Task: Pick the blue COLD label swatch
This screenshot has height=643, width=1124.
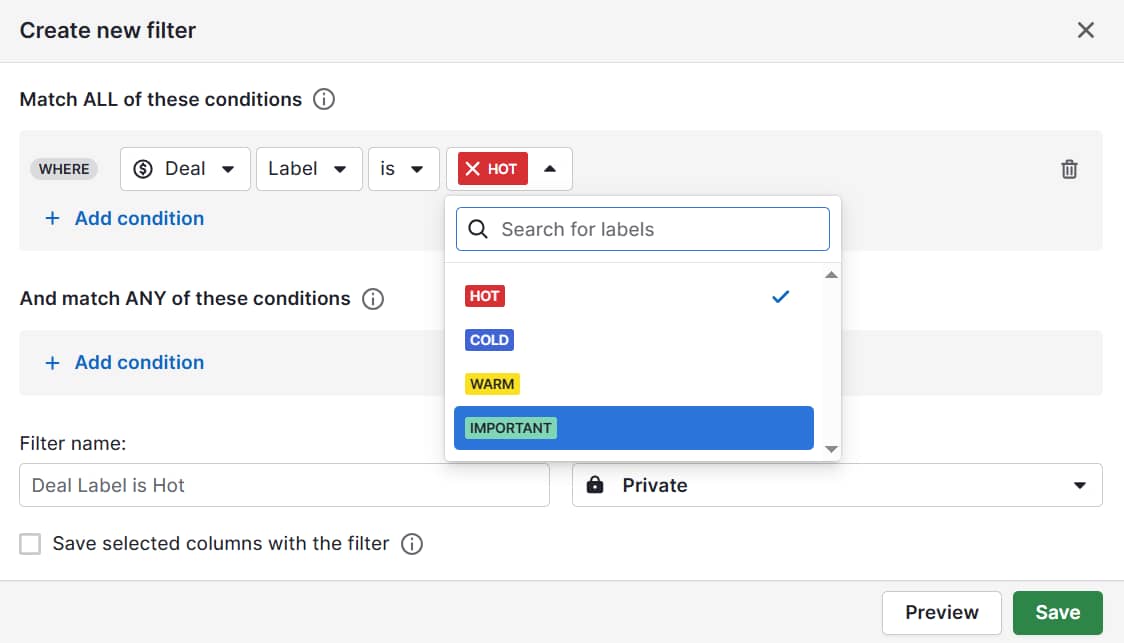Action: point(489,339)
